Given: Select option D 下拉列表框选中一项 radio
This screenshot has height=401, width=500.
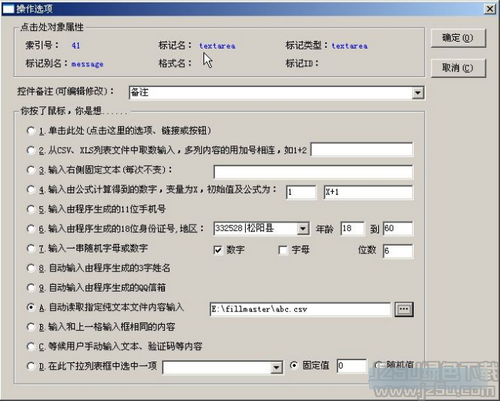Looking at the screenshot, I should (30, 366).
